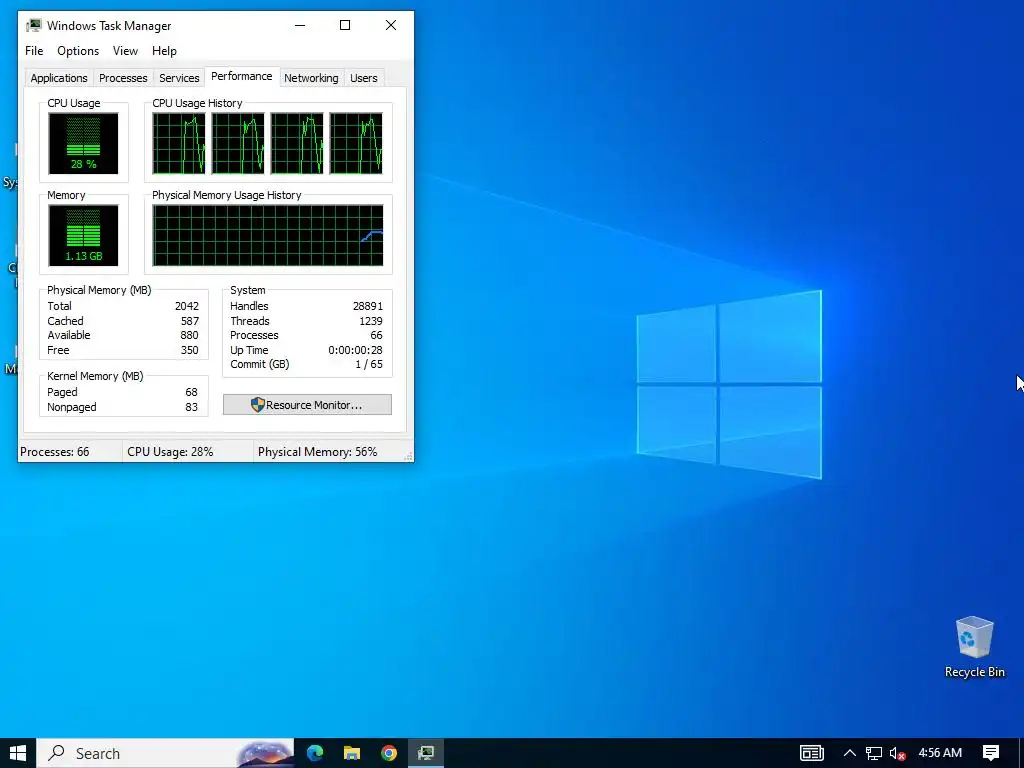Click the muted volume tray icon
Image resolution: width=1024 pixels, height=768 pixels.
tap(897, 753)
